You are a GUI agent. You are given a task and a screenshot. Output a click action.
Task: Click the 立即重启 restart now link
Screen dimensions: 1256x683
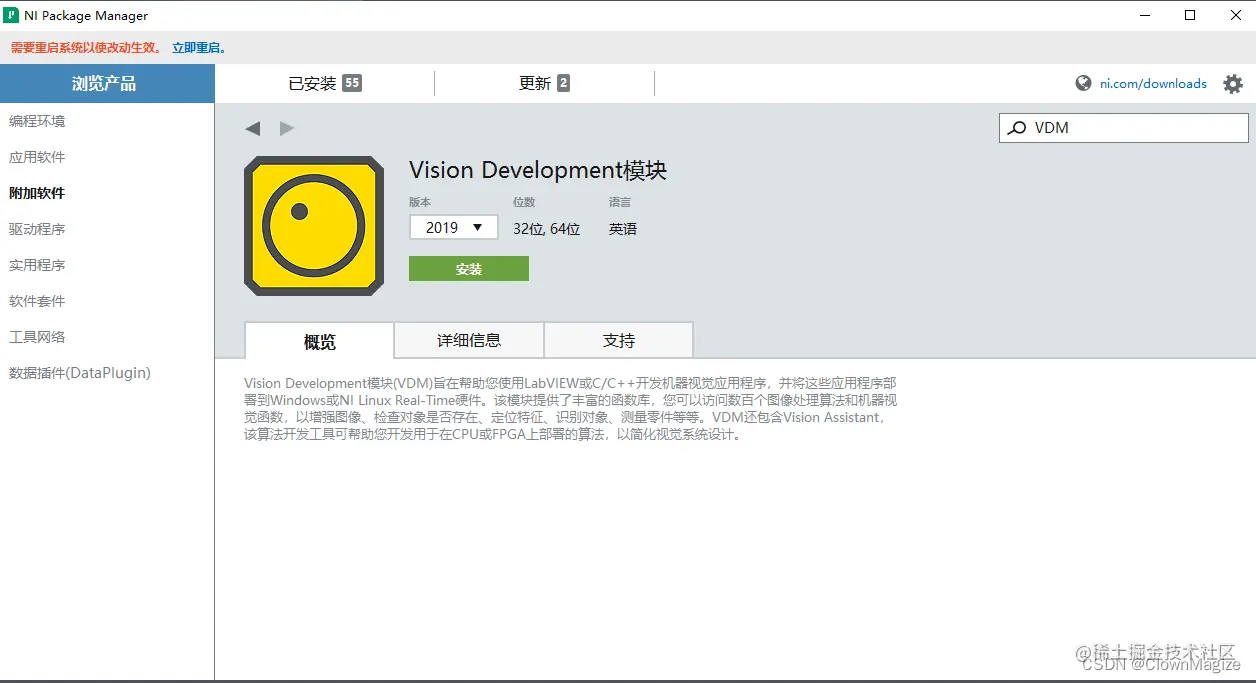click(x=199, y=47)
